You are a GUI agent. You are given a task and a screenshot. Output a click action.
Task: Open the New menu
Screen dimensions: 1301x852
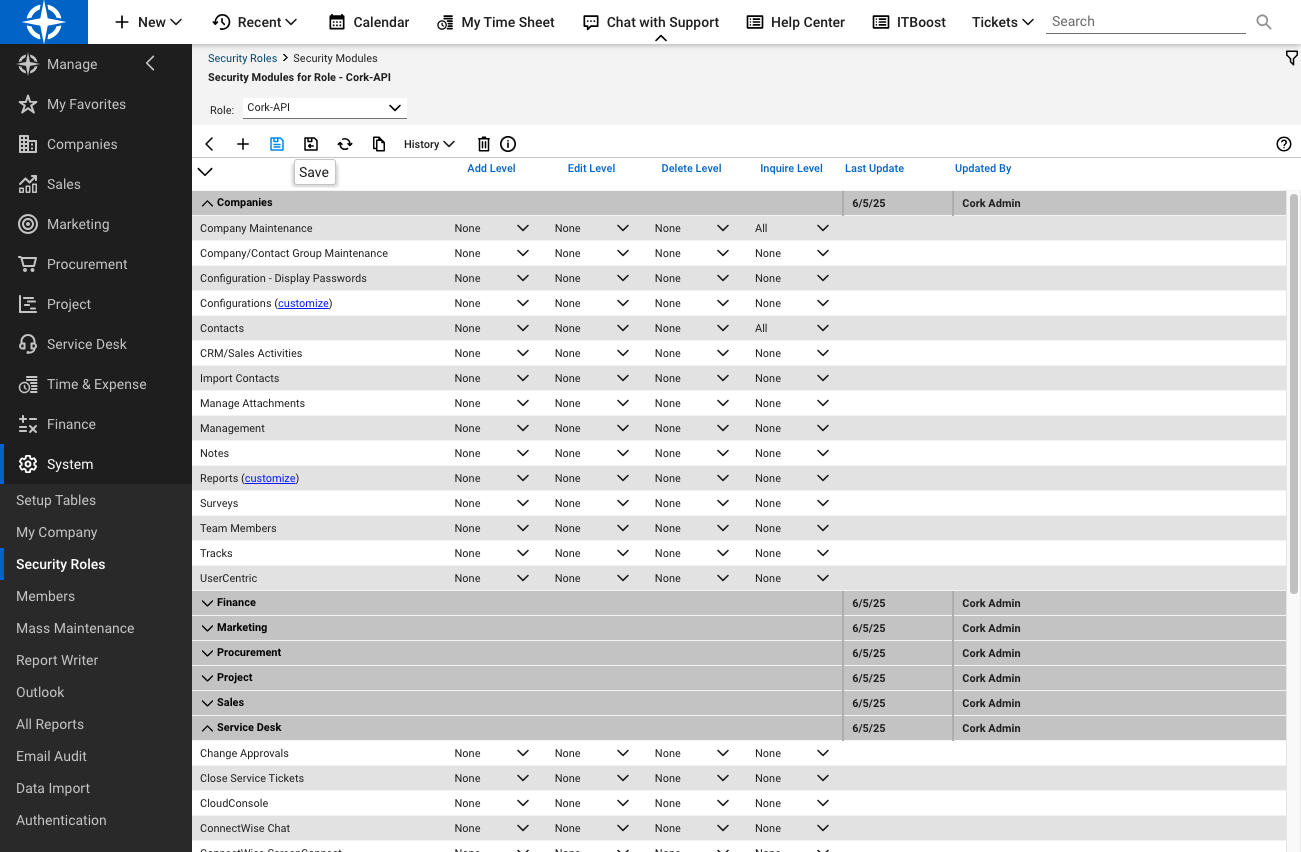coord(148,22)
